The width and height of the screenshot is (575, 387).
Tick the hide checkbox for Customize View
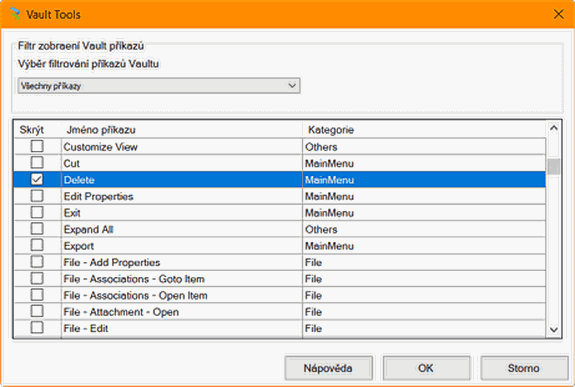(x=37, y=146)
